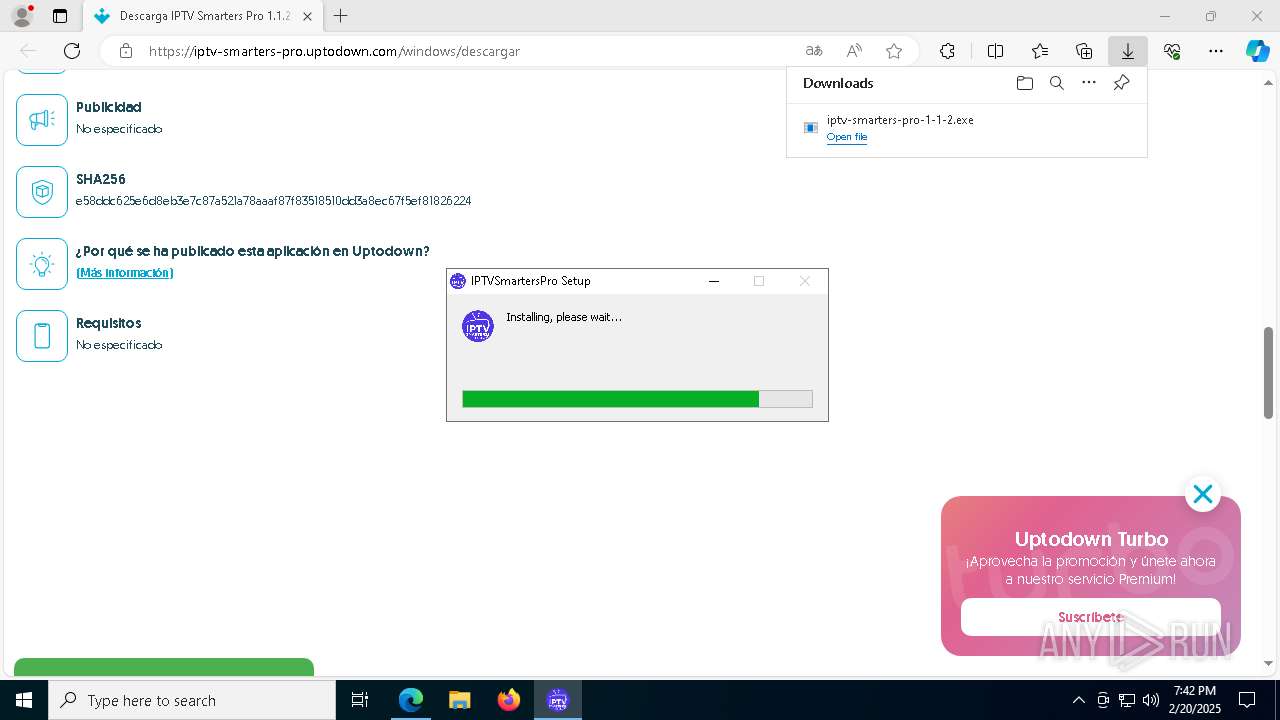Click the taskbar clock and date

1195,700
